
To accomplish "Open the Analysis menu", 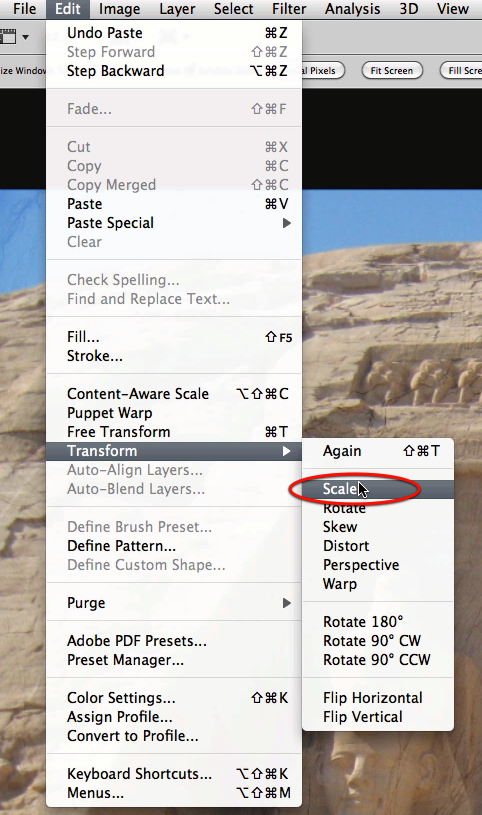I will (x=353, y=9).
